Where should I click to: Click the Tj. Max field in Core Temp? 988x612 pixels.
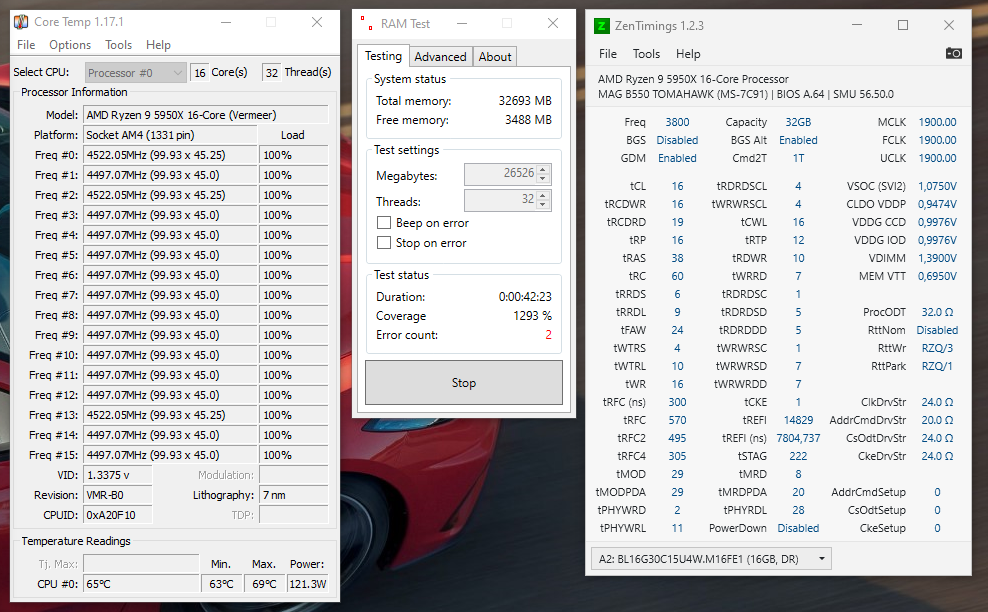pyautogui.click(x=141, y=564)
